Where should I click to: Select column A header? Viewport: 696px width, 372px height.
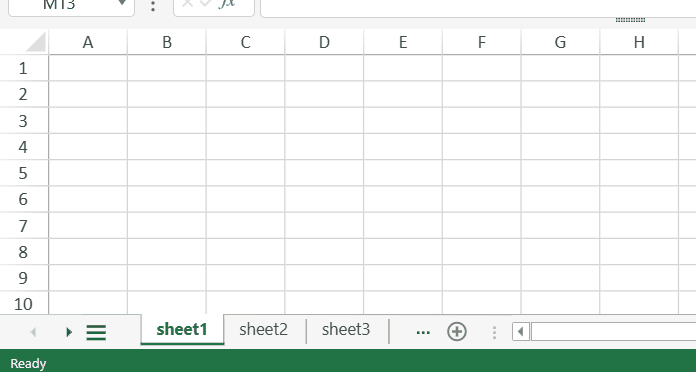[88, 42]
